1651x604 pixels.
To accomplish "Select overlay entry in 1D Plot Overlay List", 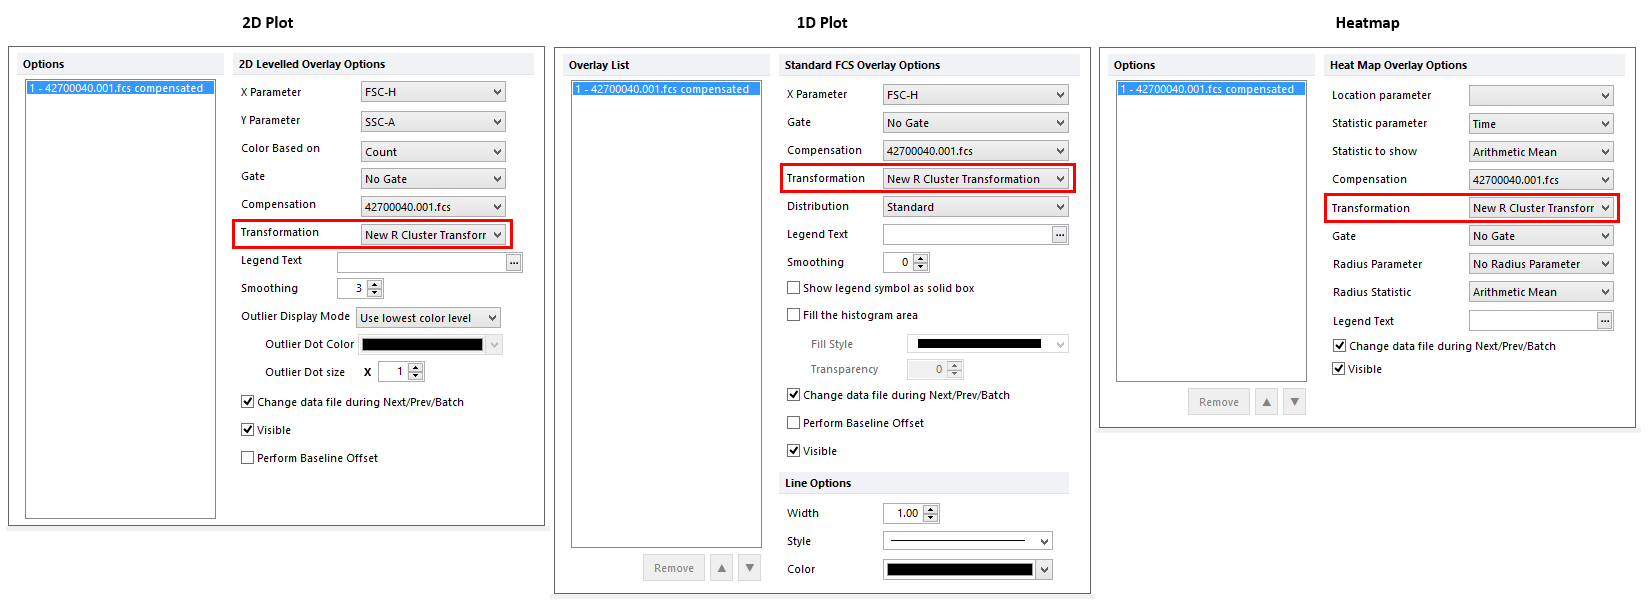I will [666, 89].
